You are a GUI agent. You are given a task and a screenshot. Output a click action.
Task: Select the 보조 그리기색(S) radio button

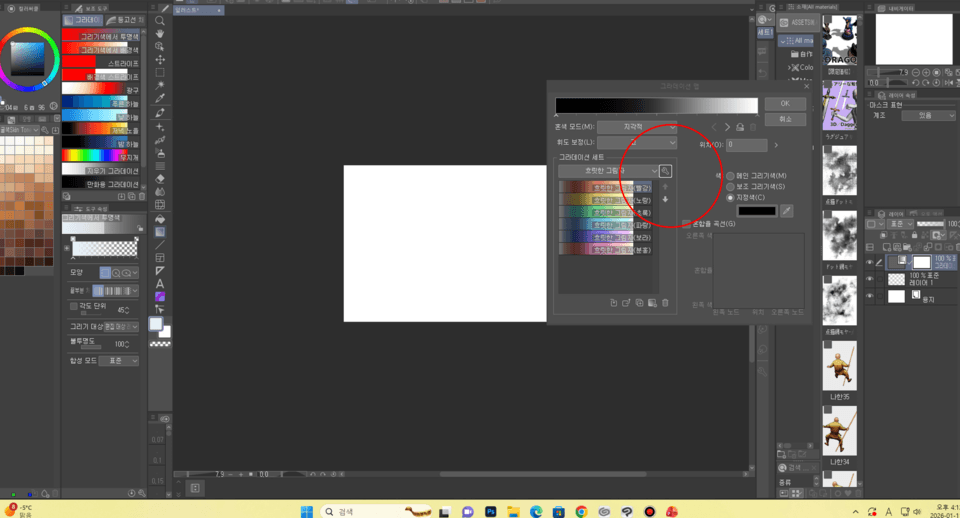730,187
